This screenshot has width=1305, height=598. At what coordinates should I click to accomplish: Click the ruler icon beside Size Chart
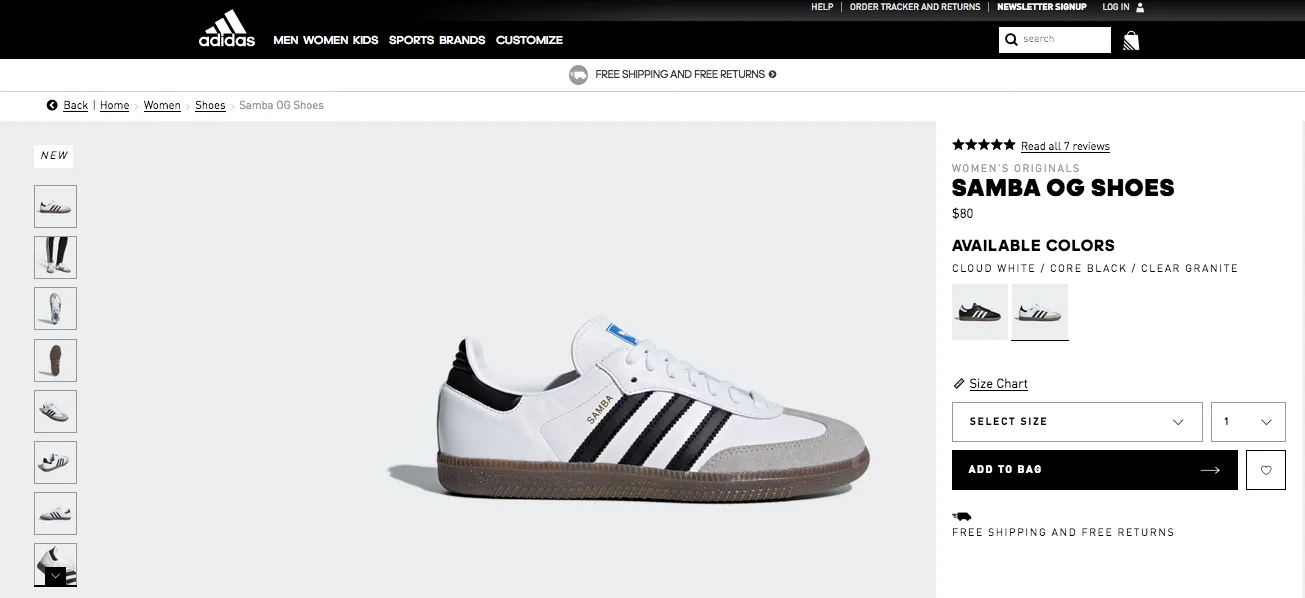pos(959,384)
